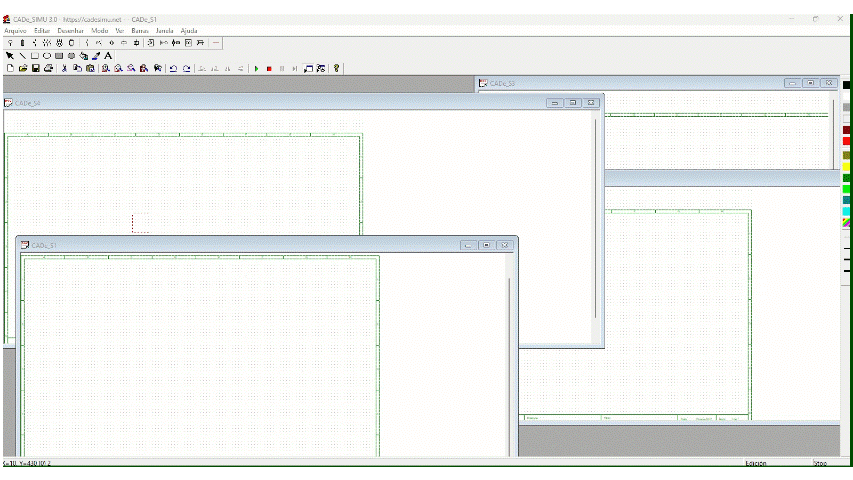Select the color brush tool
853x480 pixels.
point(96,56)
